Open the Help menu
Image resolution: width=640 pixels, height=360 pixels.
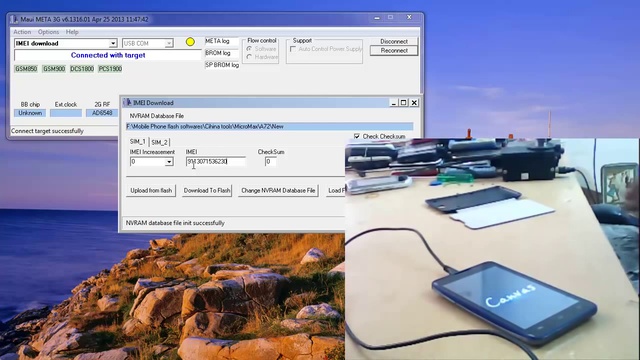tap(72, 32)
